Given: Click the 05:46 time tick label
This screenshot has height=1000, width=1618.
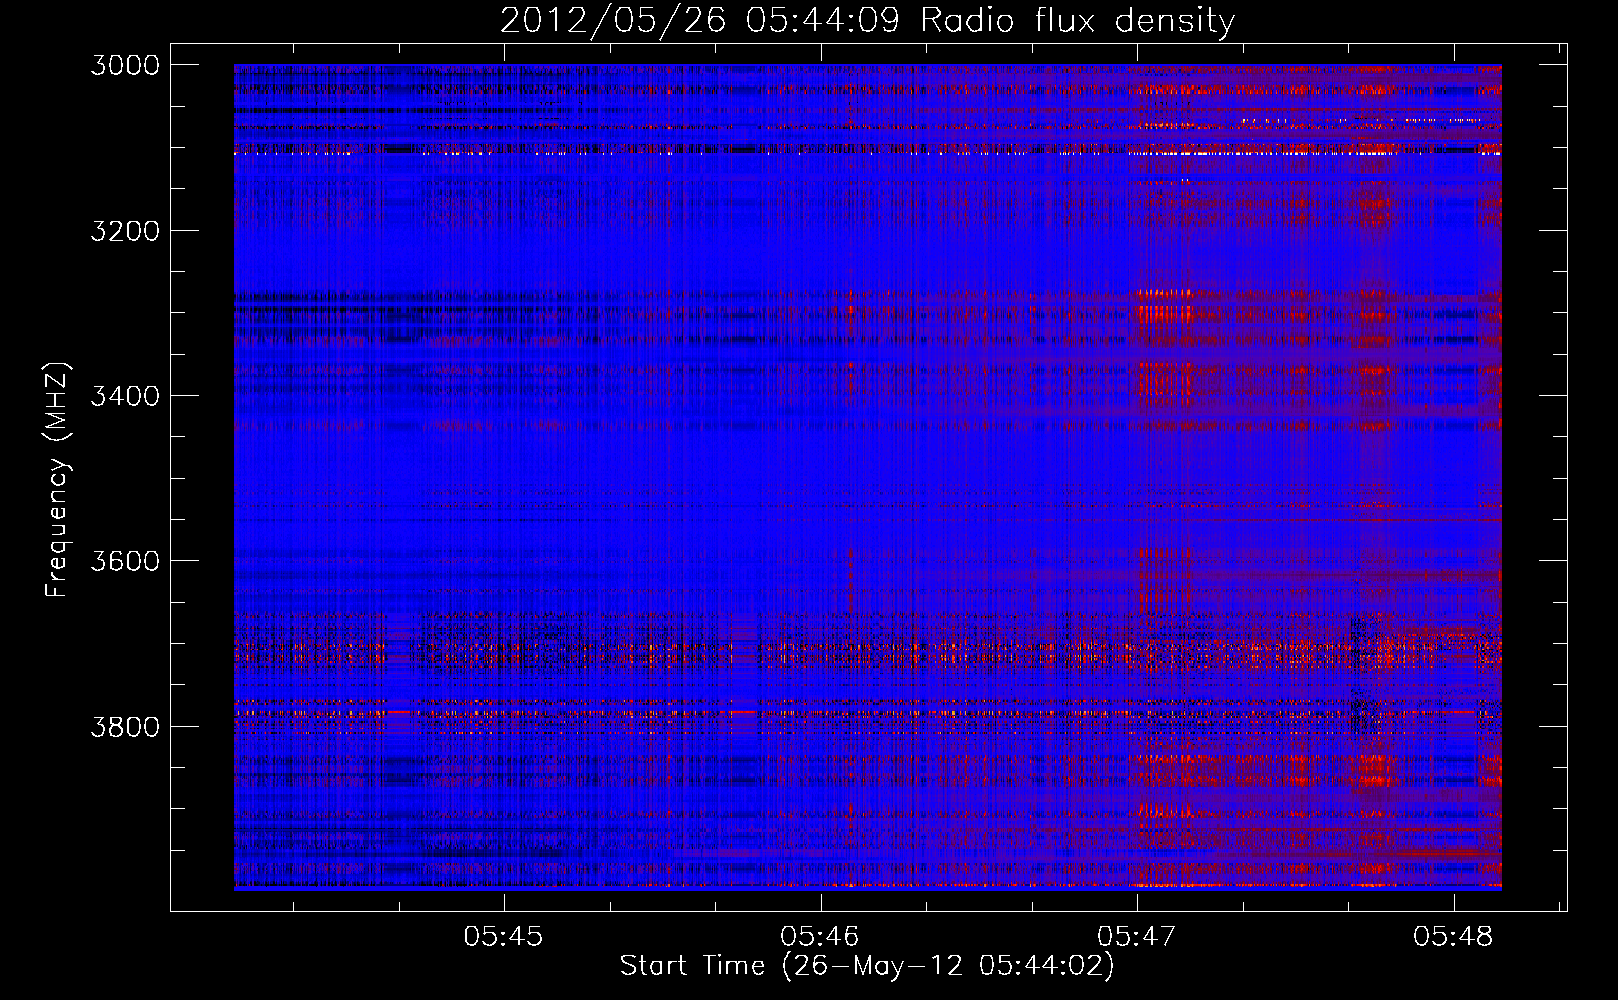Looking at the screenshot, I should 820,937.
